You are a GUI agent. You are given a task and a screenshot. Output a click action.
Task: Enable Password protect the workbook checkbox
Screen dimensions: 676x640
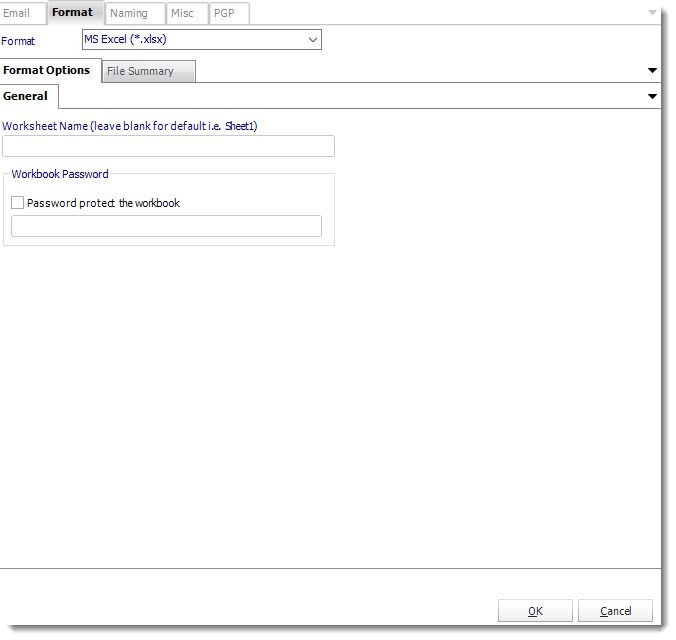(18, 203)
